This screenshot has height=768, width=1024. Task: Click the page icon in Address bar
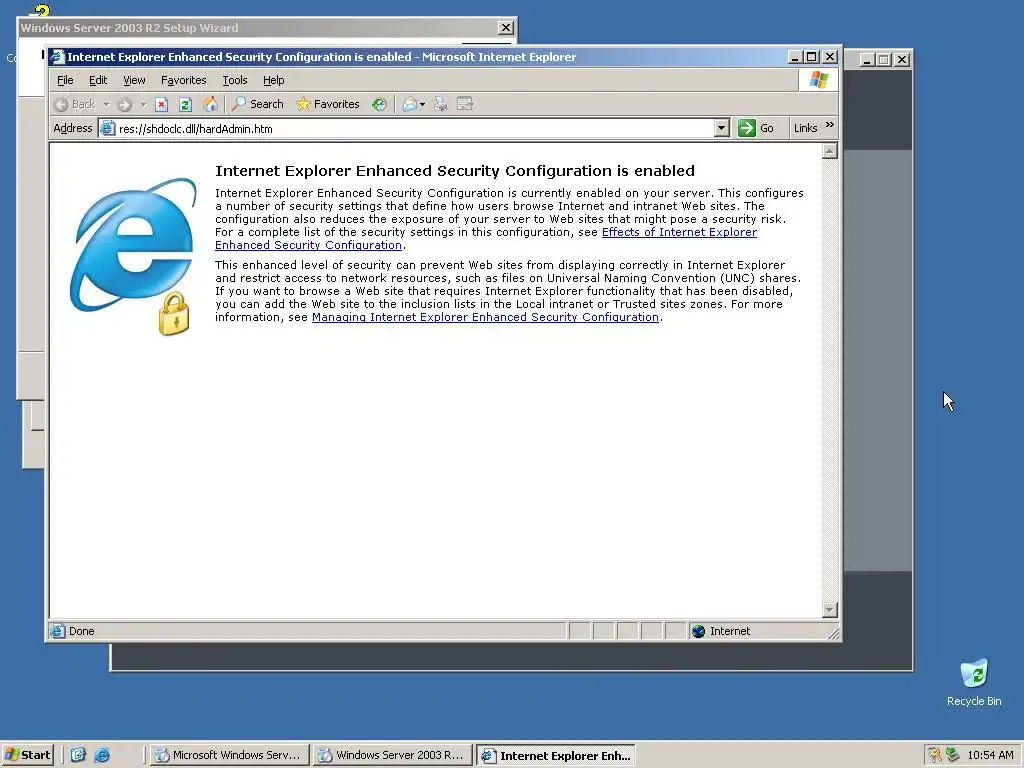pos(107,129)
